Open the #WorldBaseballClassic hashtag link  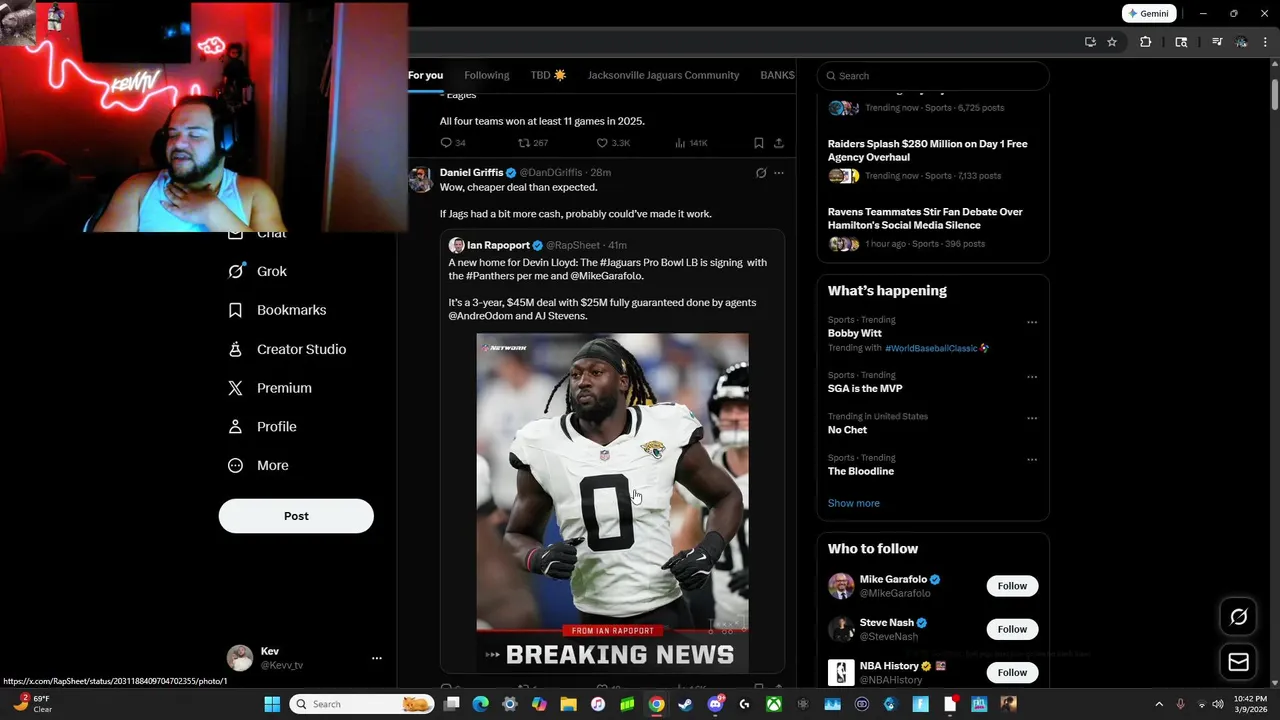[x=932, y=348]
